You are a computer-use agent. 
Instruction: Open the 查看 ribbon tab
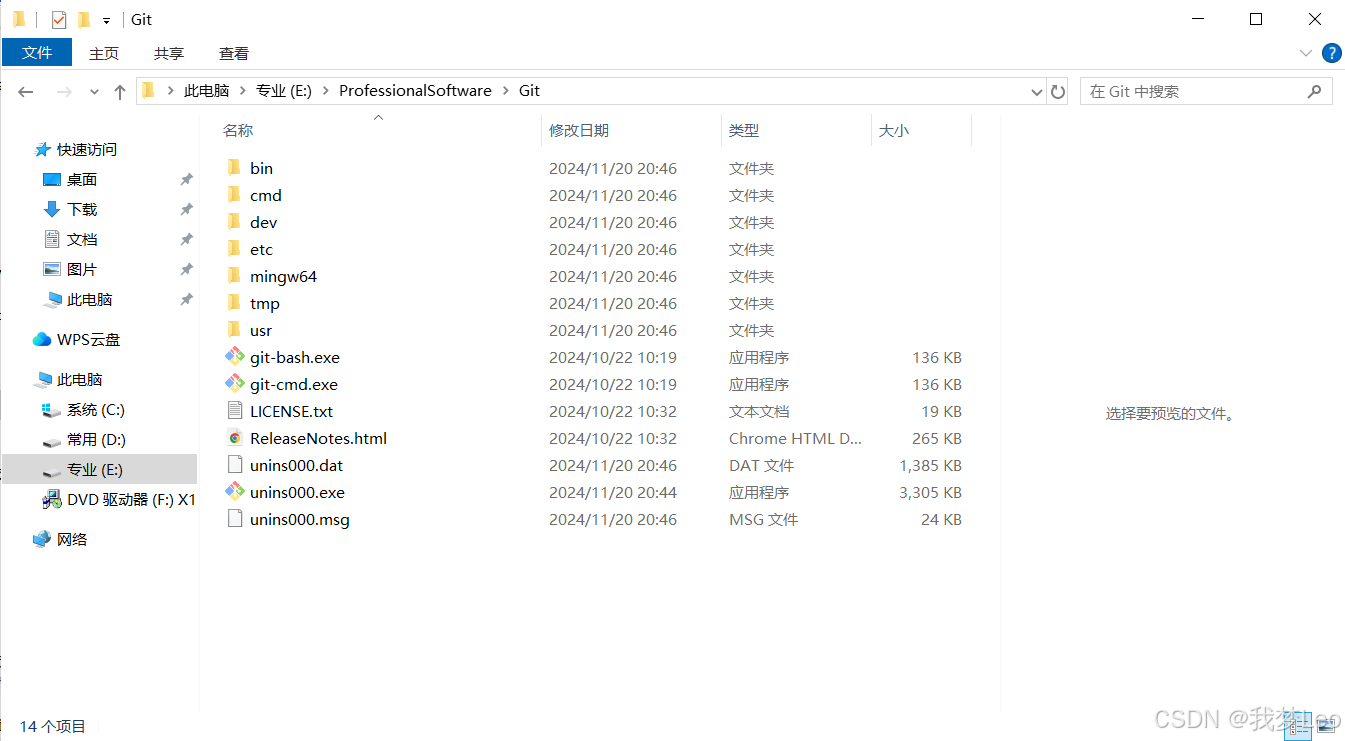[234, 53]
